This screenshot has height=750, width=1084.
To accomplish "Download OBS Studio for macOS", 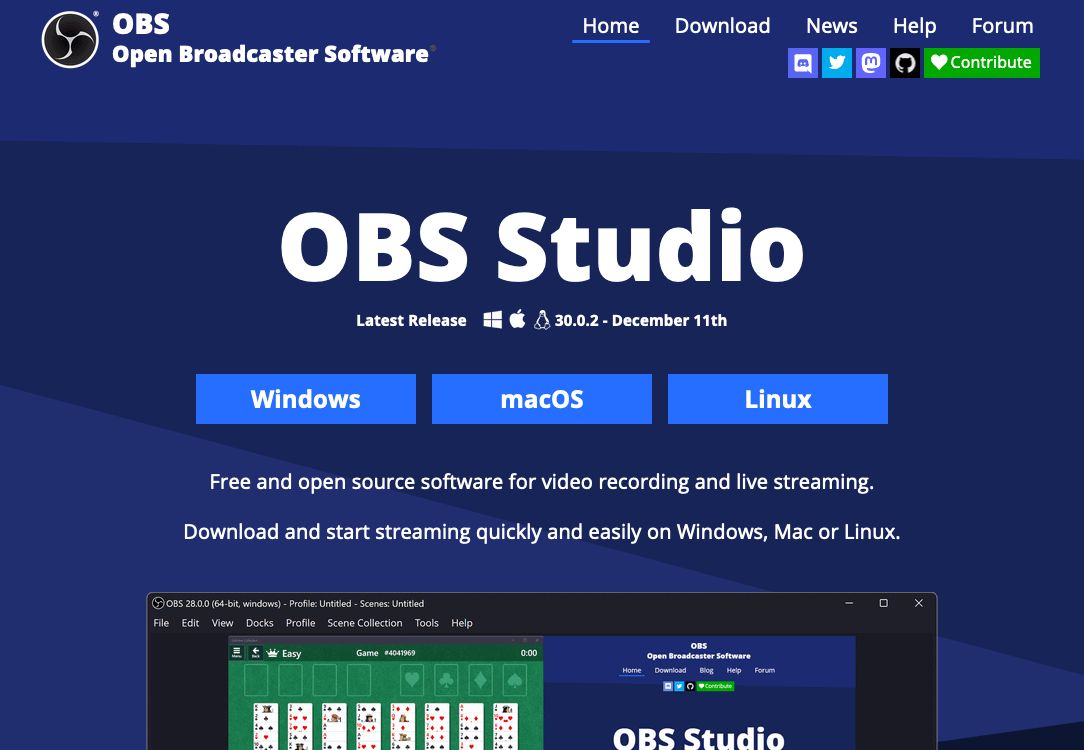I will (x=542, y=399).
